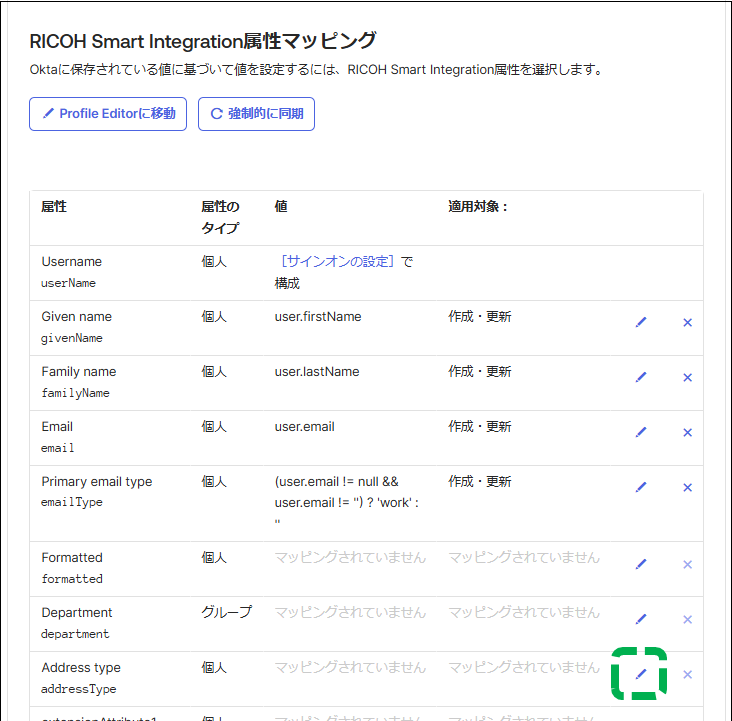Click the givenName variable text
This screenshot has width=732, height=721.
pos(72,338)
